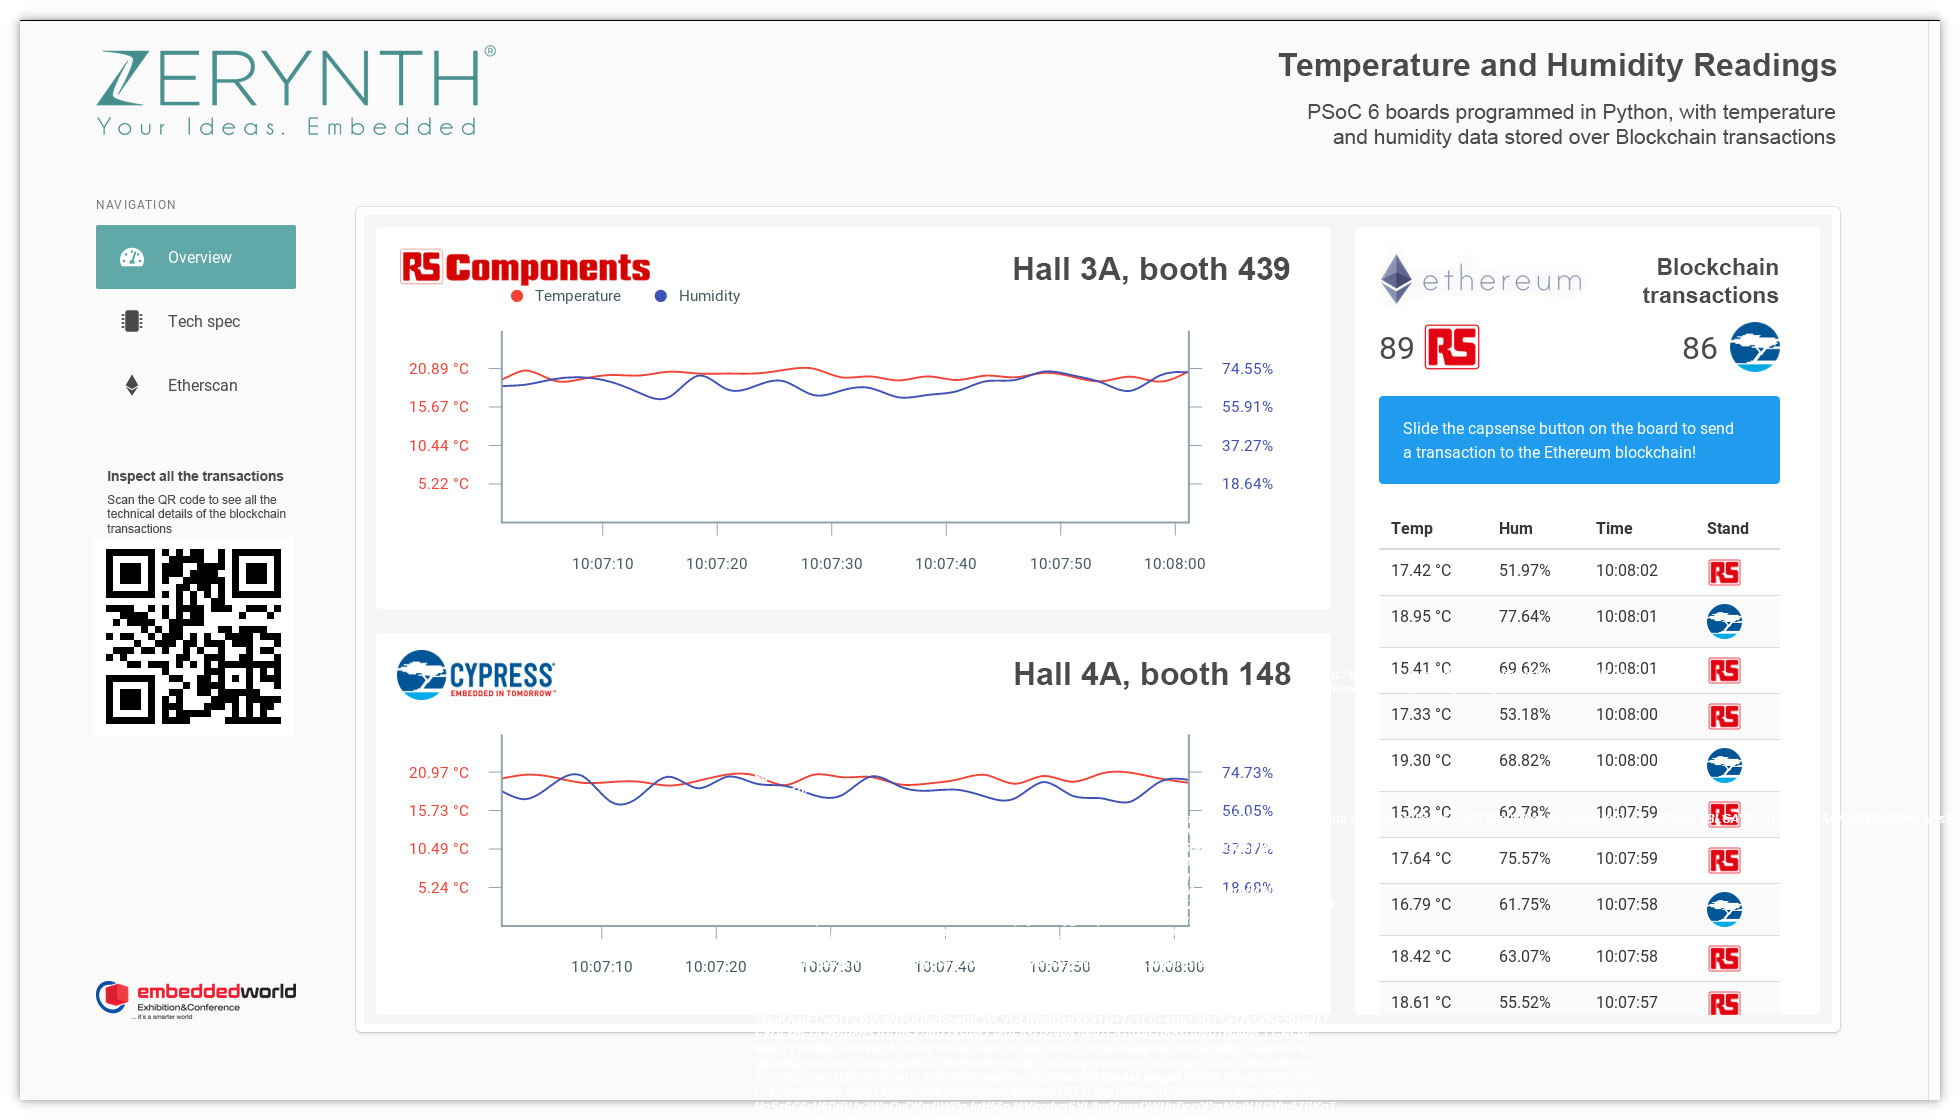Click the Cypress stand icon in 18.95 °C row
Image resolution: width=1960 pixels, height=1120 pixels.
pyautogui.click(x=1724, y=621)
